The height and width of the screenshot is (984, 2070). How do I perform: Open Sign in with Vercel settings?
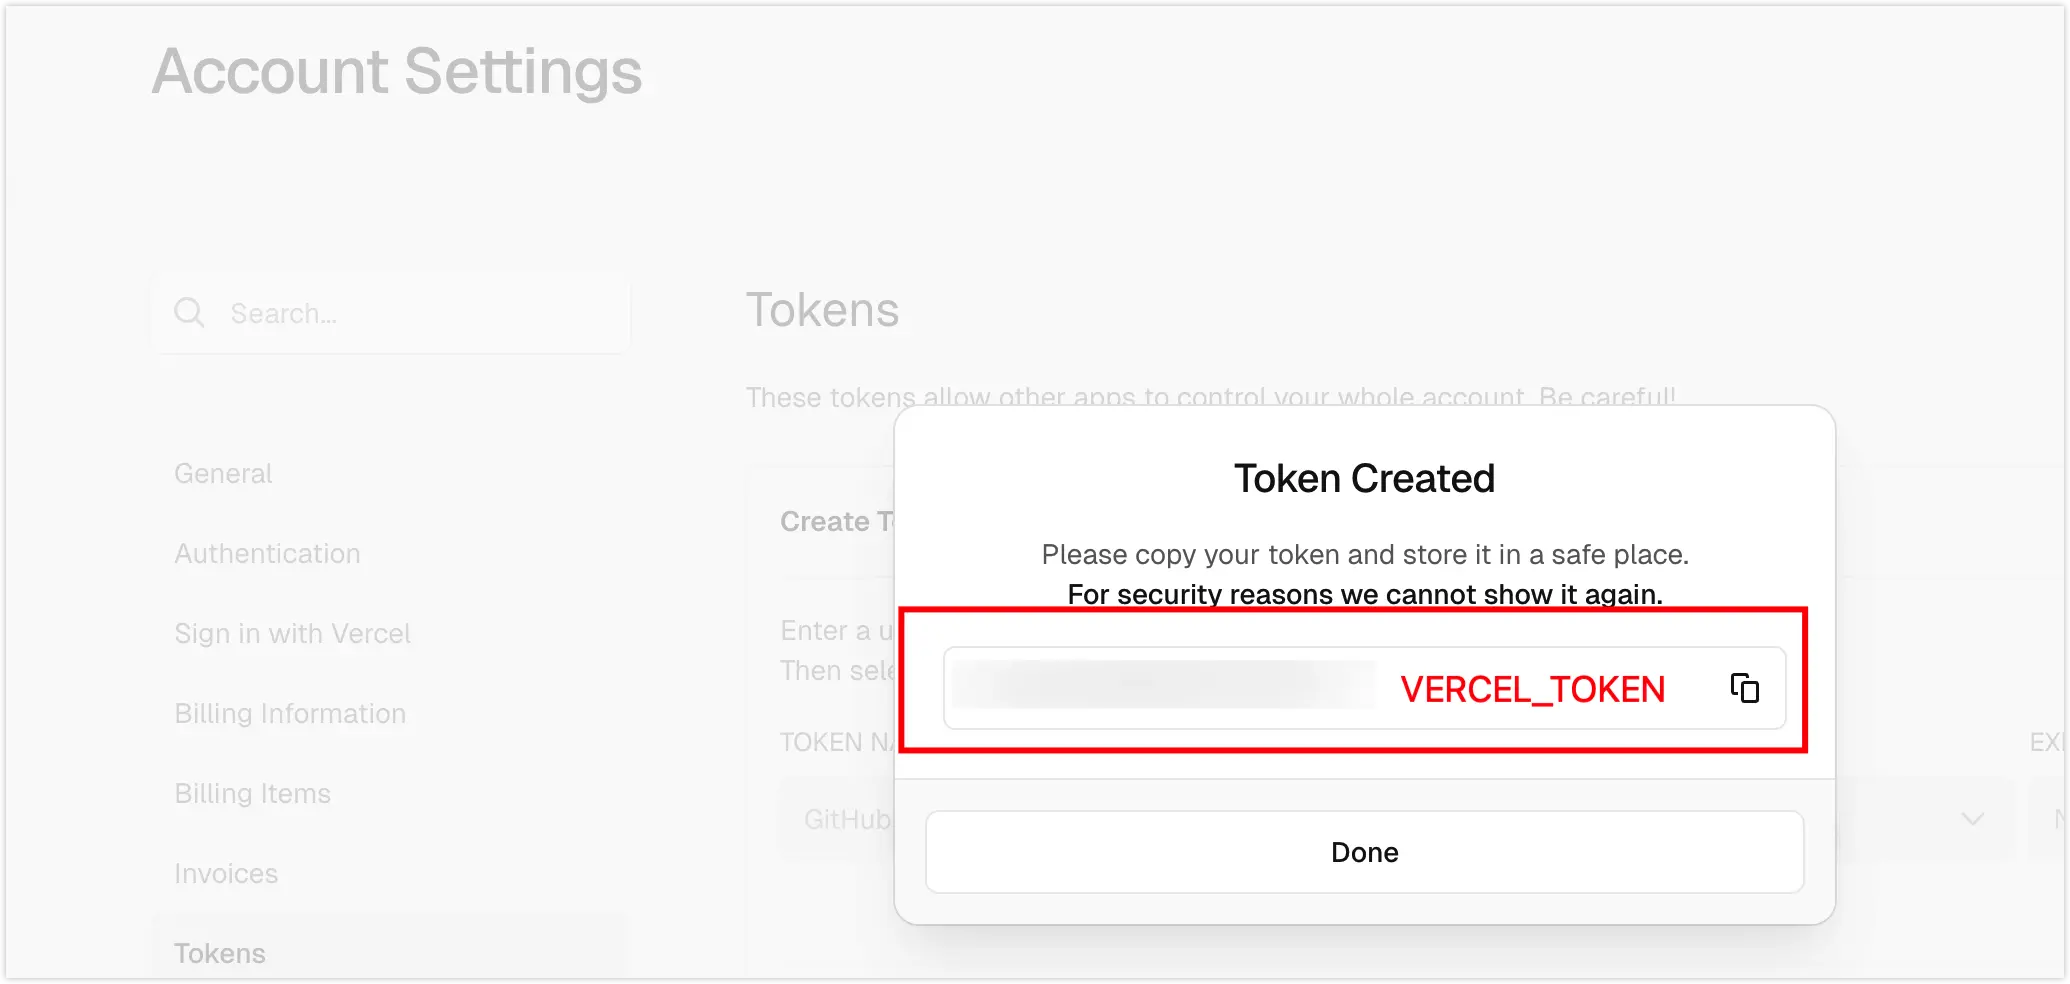pyautogui.click(x=292, y=634)
